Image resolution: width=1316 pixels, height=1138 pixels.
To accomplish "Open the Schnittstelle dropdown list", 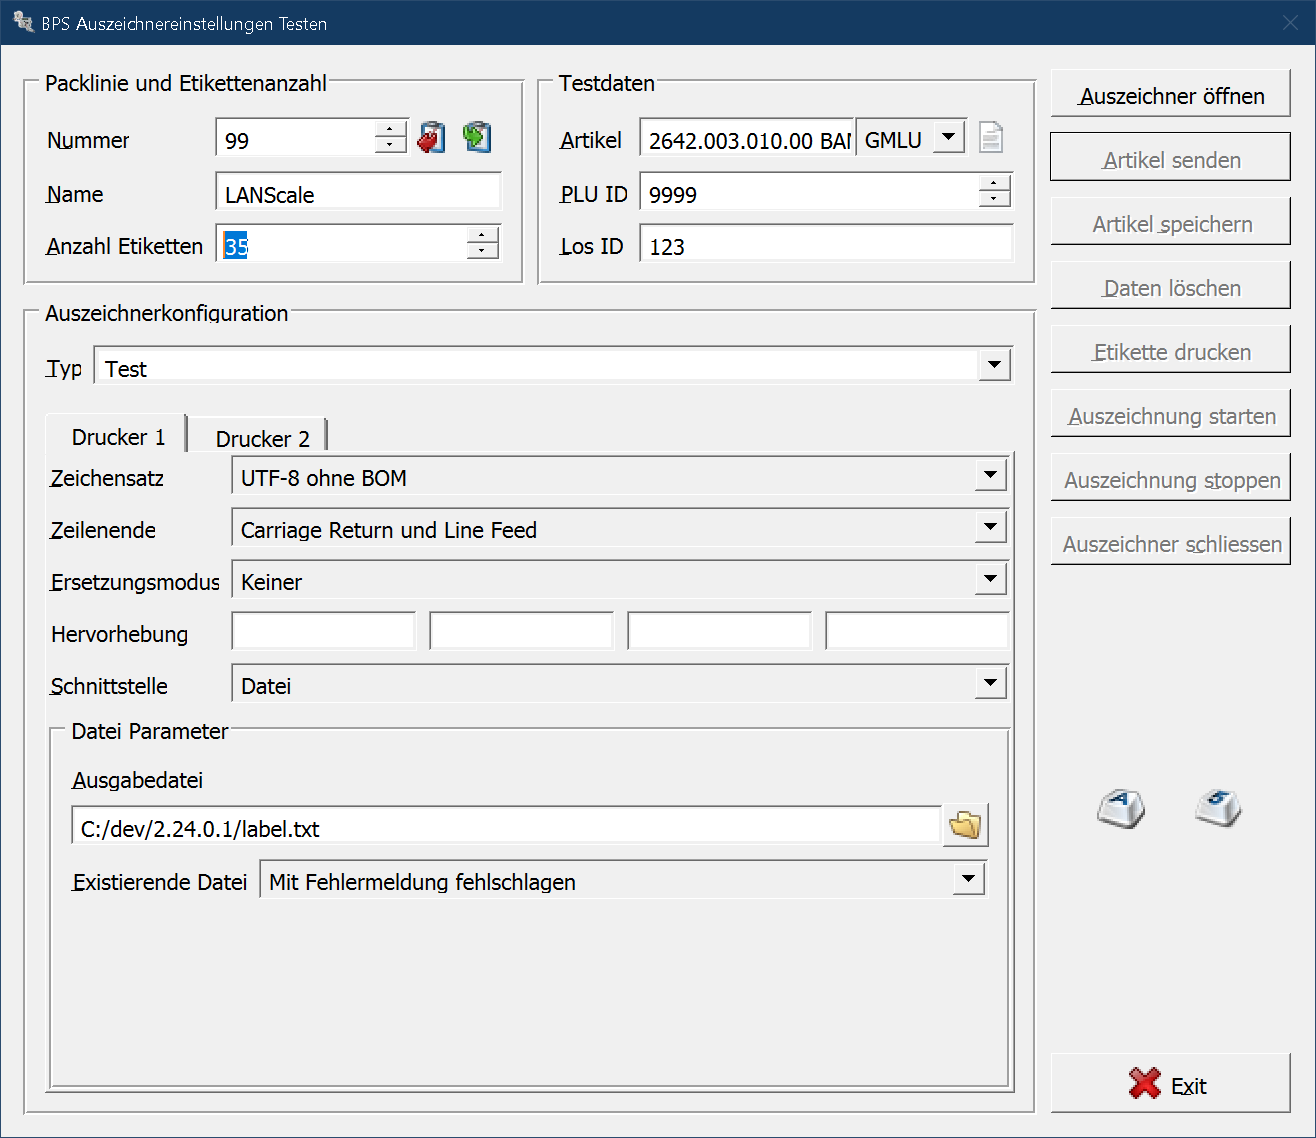I will 990,683.
